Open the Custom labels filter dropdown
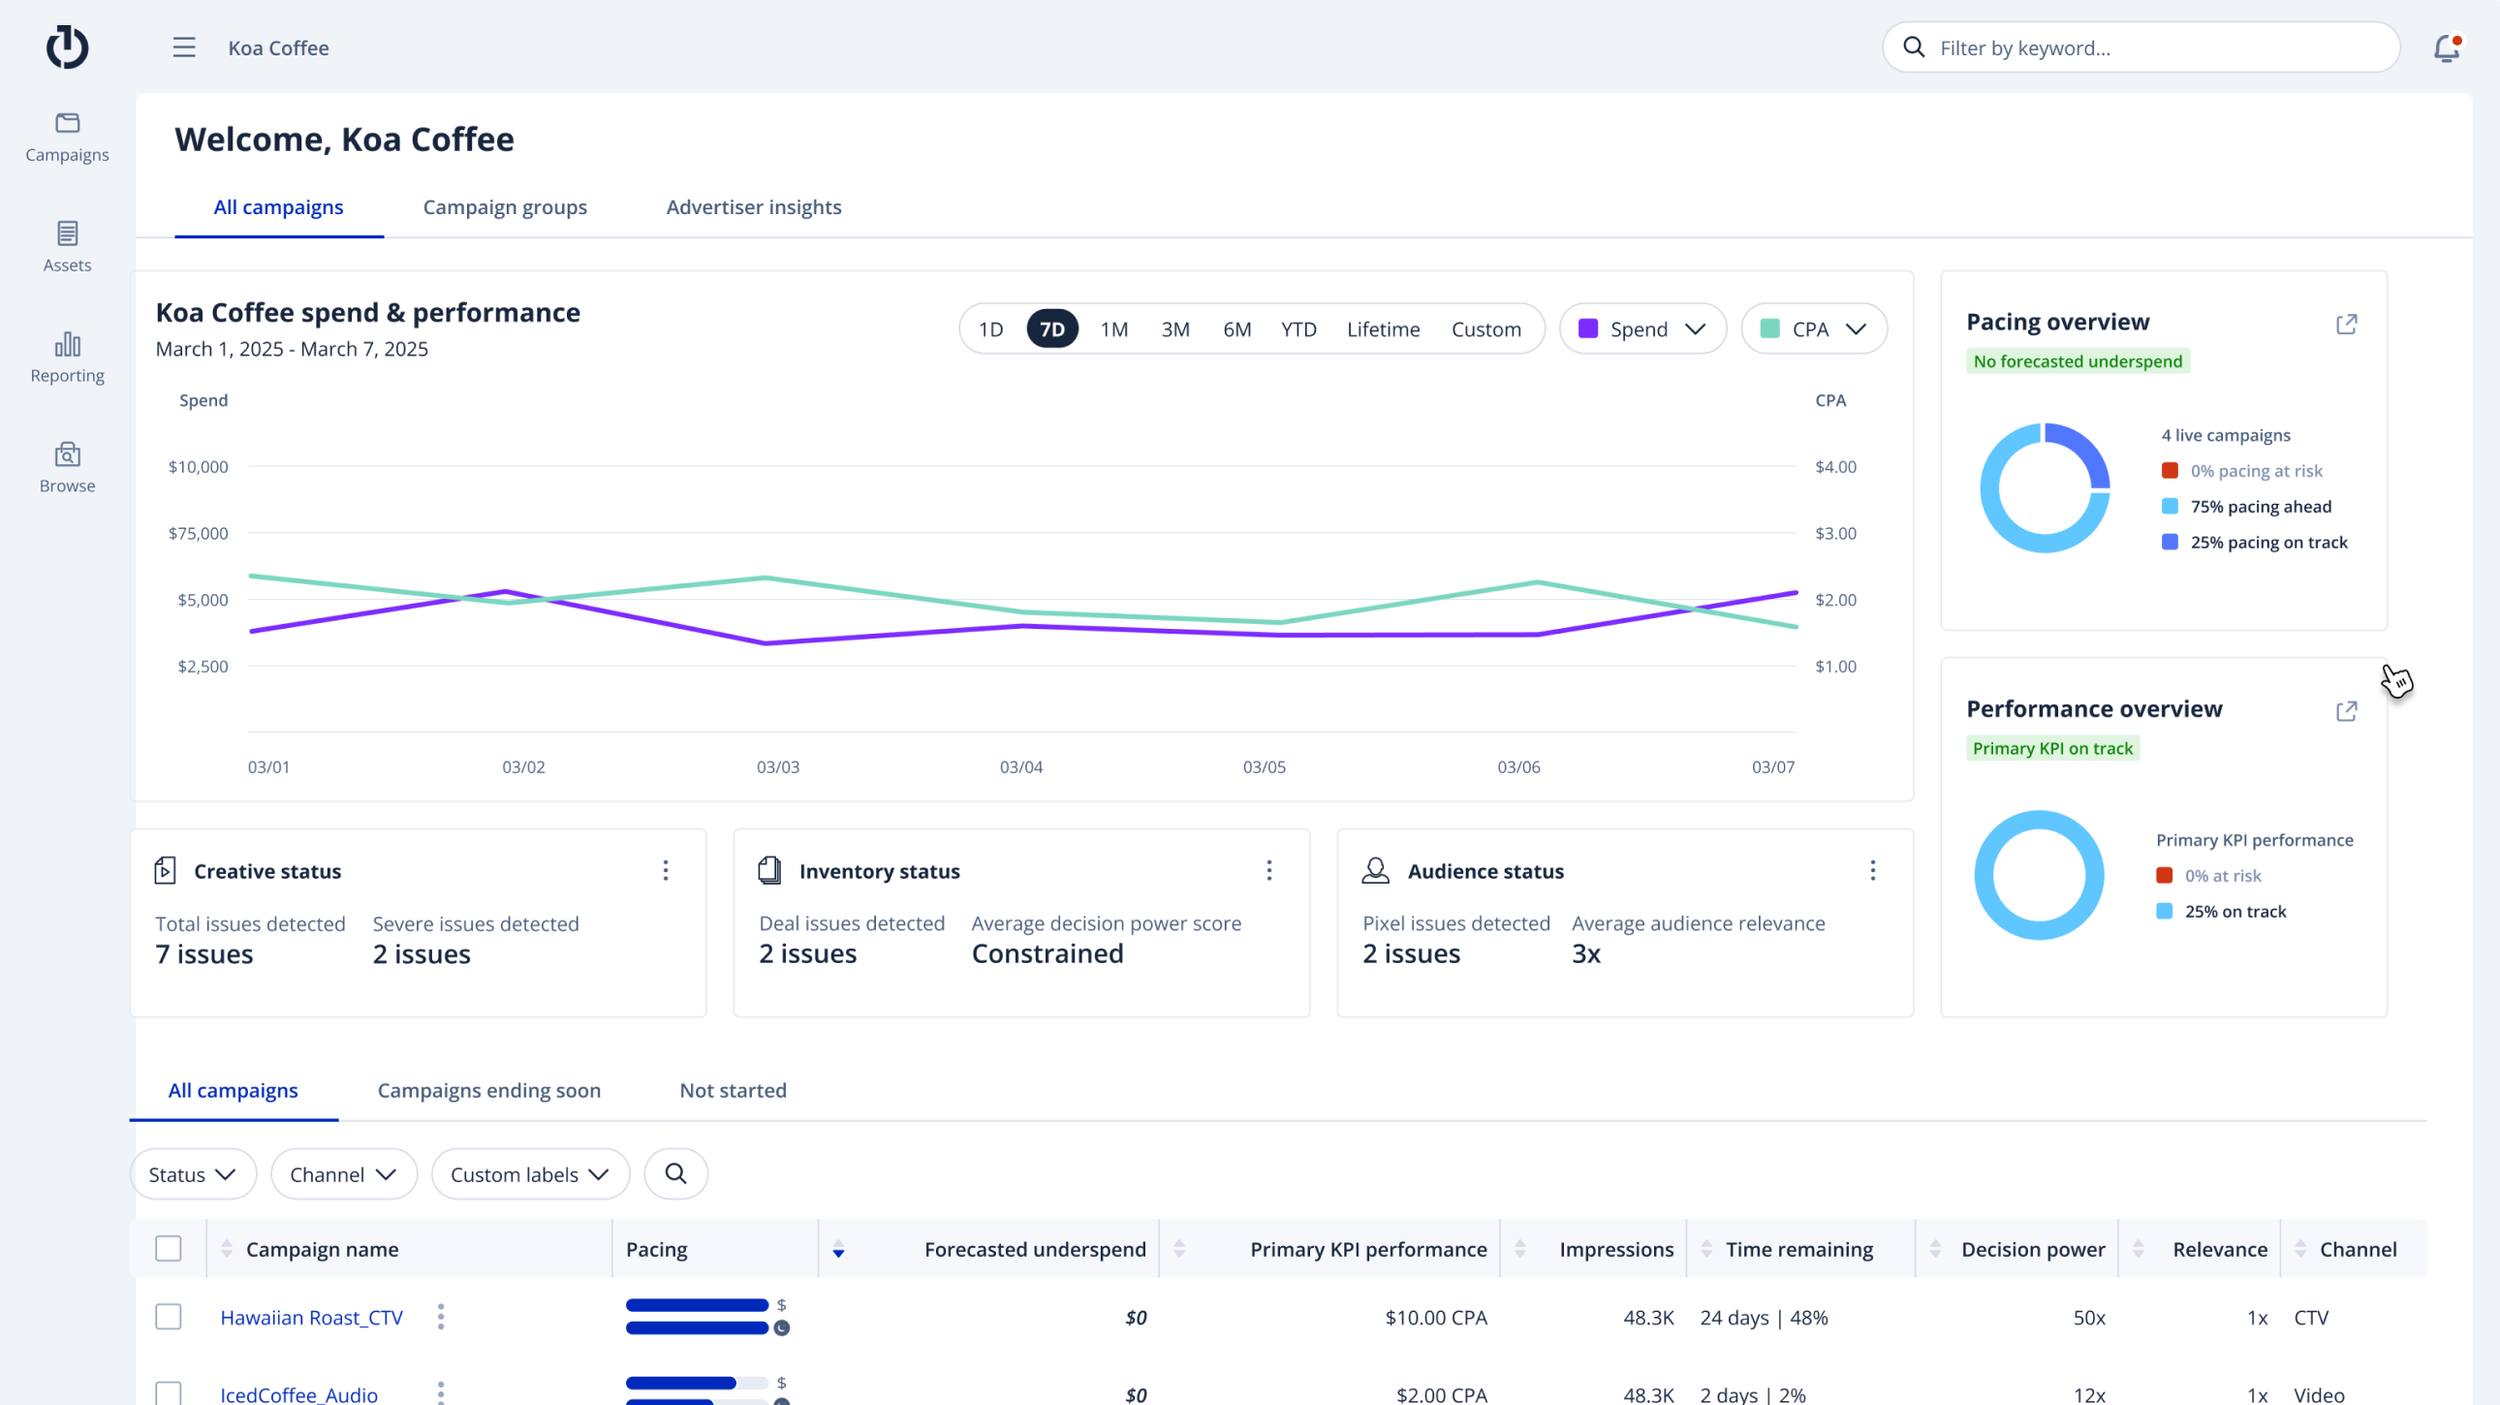The image size is (2500, 1405). point(529,1174)
